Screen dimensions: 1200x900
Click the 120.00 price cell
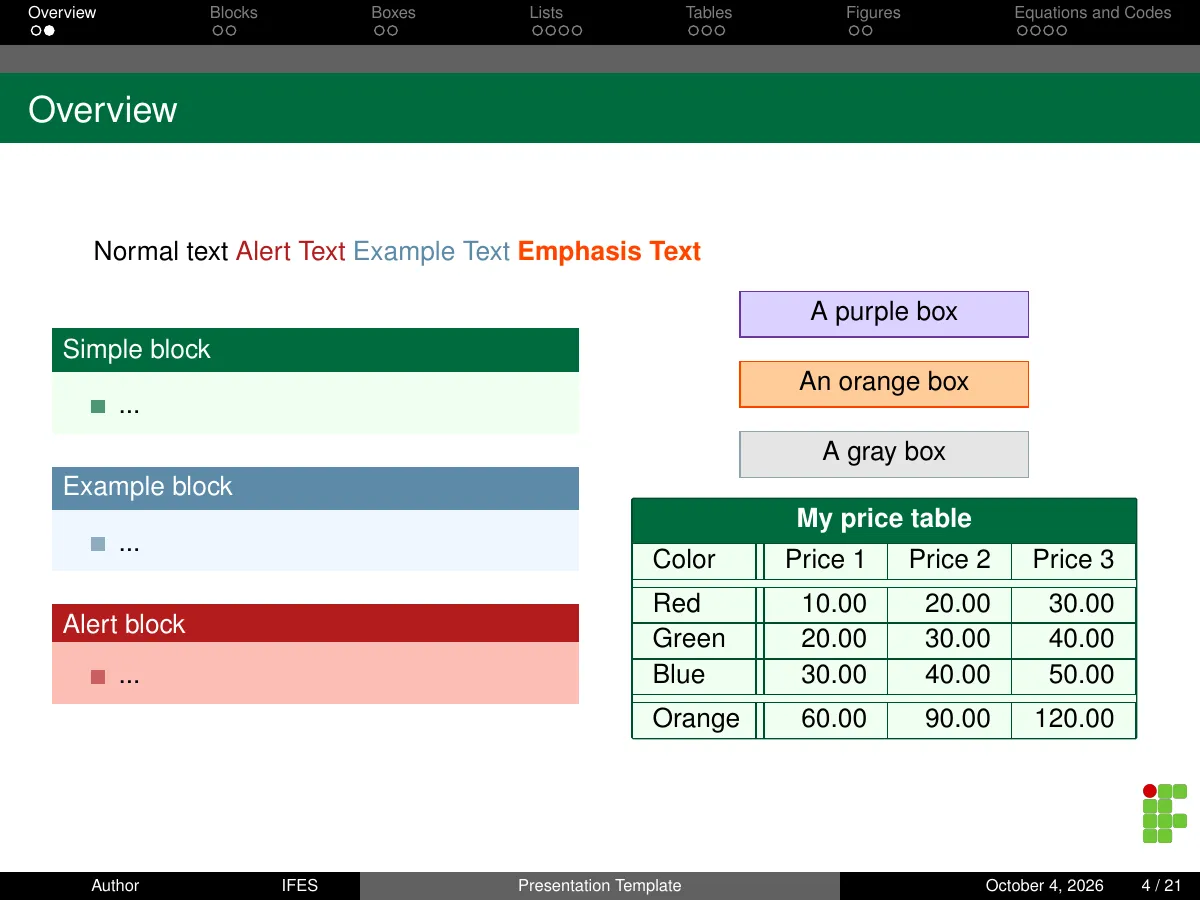(x=1074, y=719)
